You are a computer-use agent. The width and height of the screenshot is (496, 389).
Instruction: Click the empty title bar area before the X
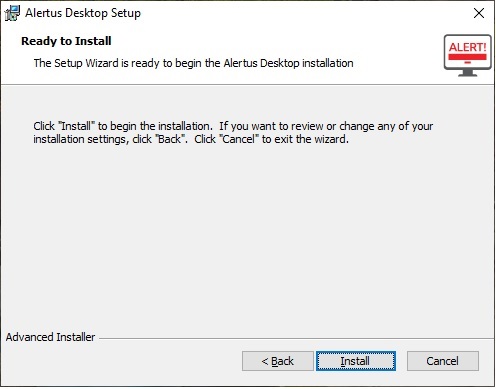(300, 13)
